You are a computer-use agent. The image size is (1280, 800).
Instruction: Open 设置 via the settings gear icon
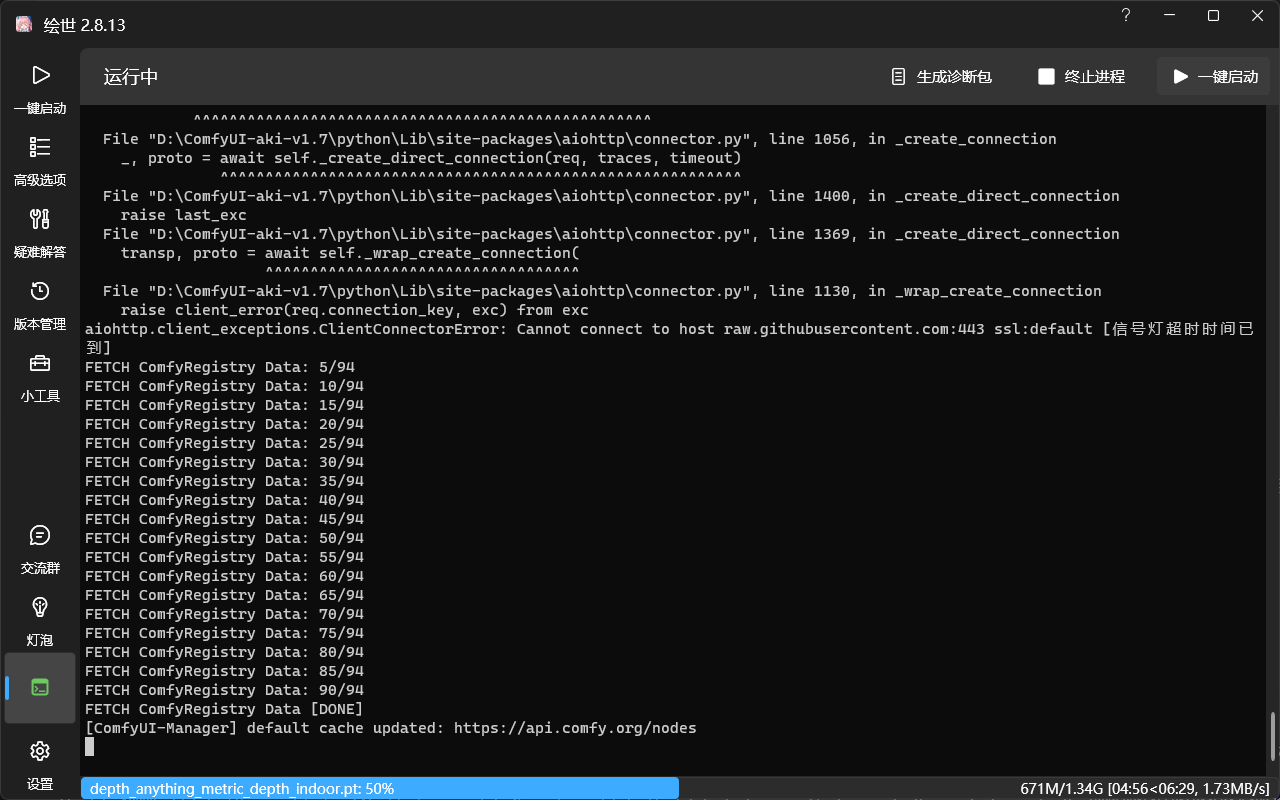coord(40,750)
